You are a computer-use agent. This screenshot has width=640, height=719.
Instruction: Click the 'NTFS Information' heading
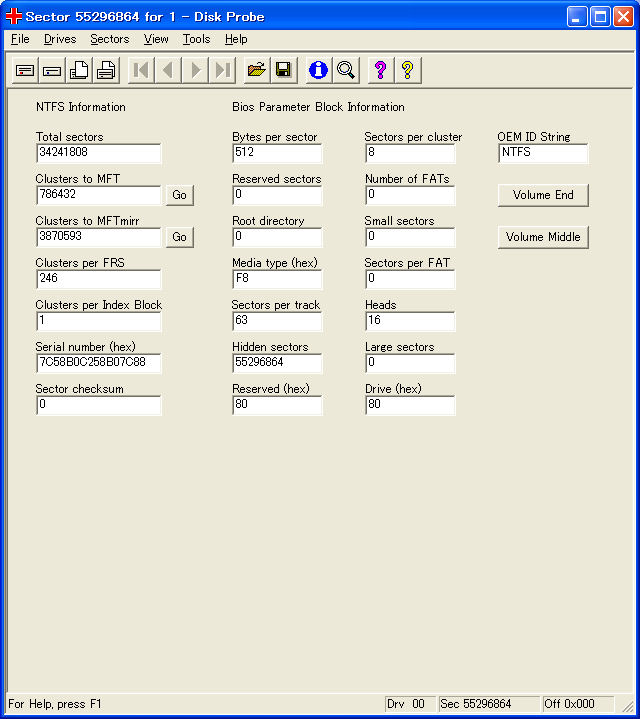81,107
